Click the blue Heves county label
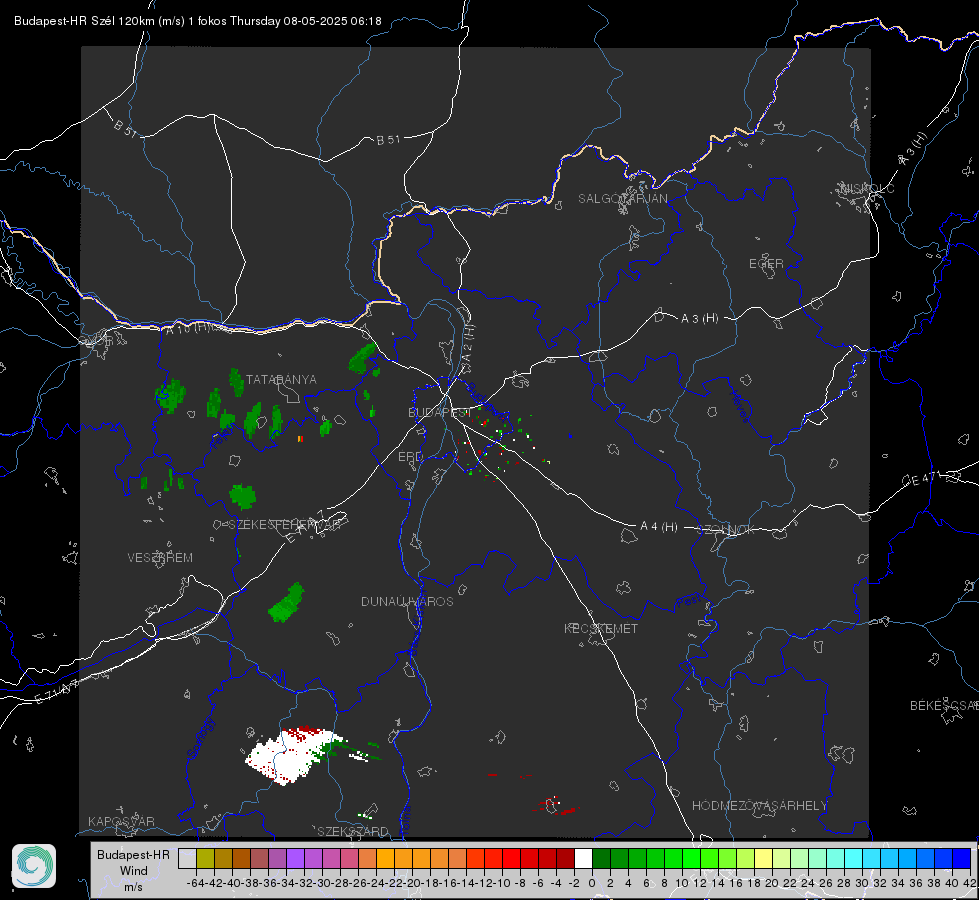The width and height of the screenshot is (979, 900). 739,406
